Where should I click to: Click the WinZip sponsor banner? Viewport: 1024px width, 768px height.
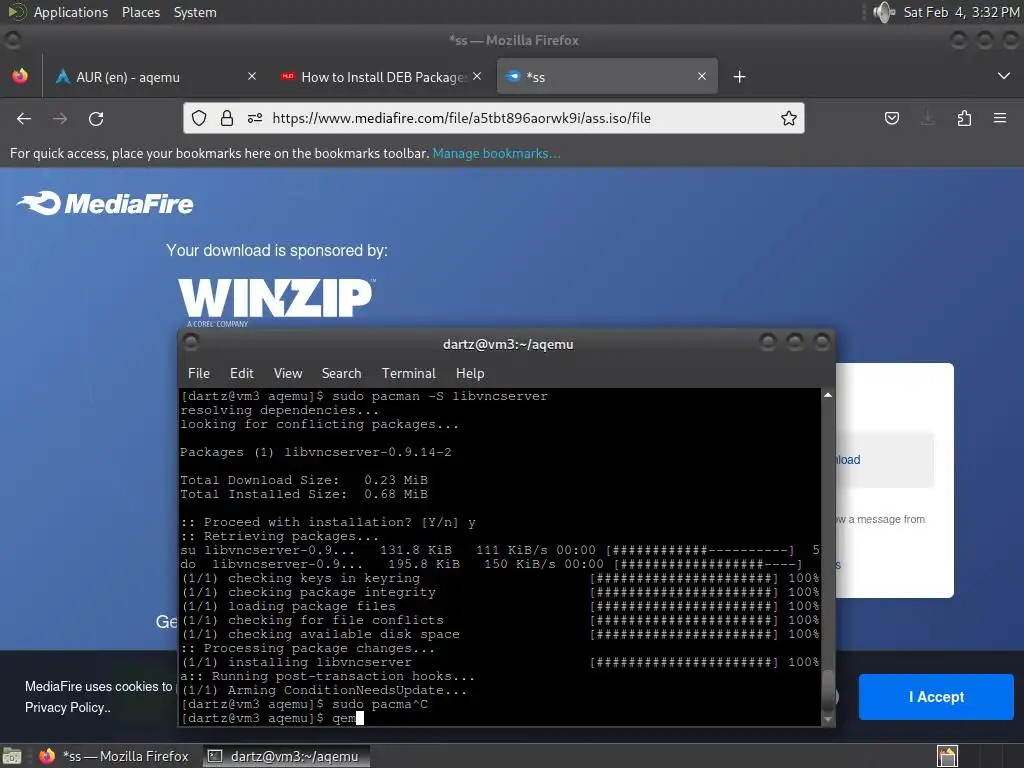(x=276, y=301)
